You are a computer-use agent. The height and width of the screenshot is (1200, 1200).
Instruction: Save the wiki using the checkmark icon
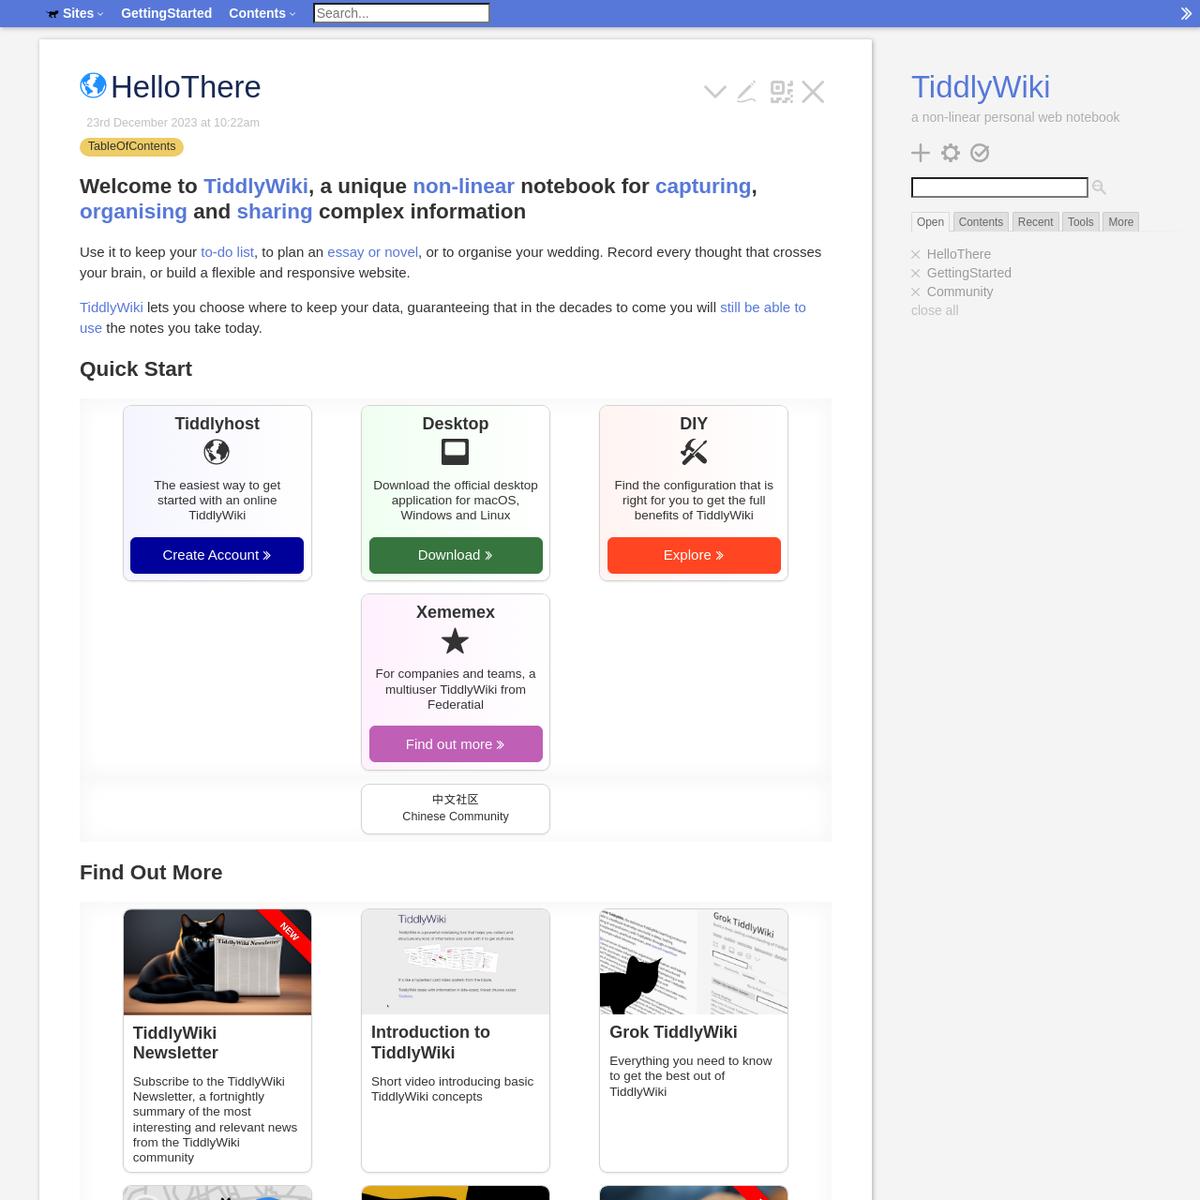point(979,152)
